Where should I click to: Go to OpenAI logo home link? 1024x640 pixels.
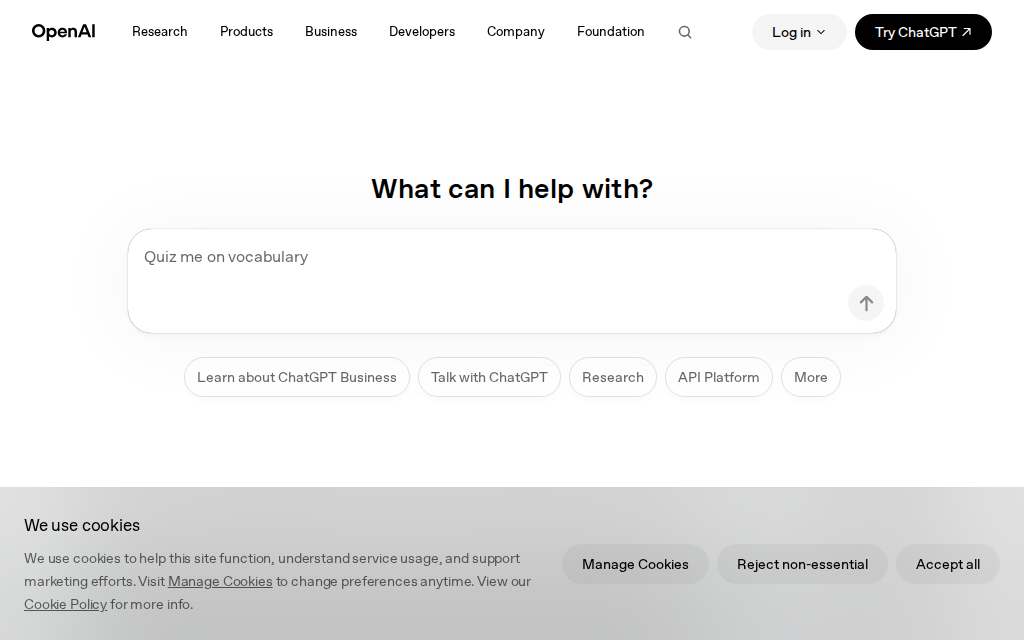pyautogui.click(x=63, y=31)
